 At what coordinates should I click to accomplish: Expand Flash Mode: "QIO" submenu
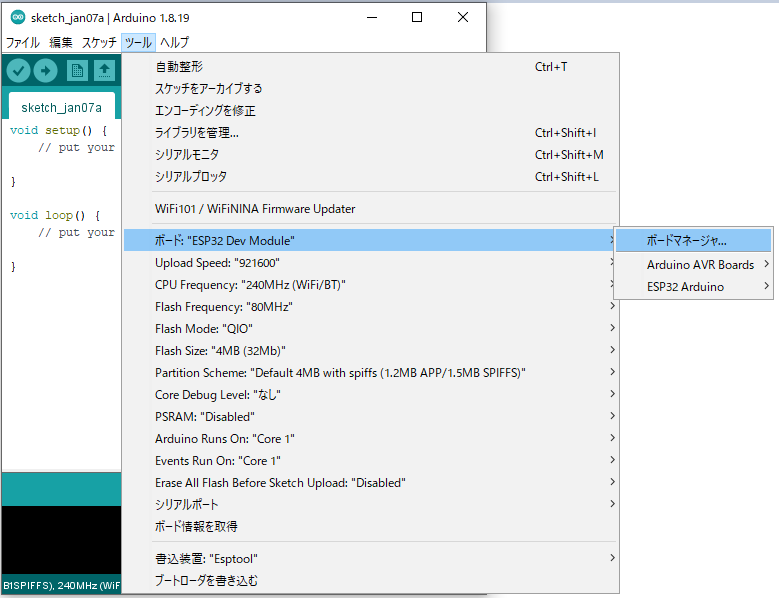click(371, 328)
